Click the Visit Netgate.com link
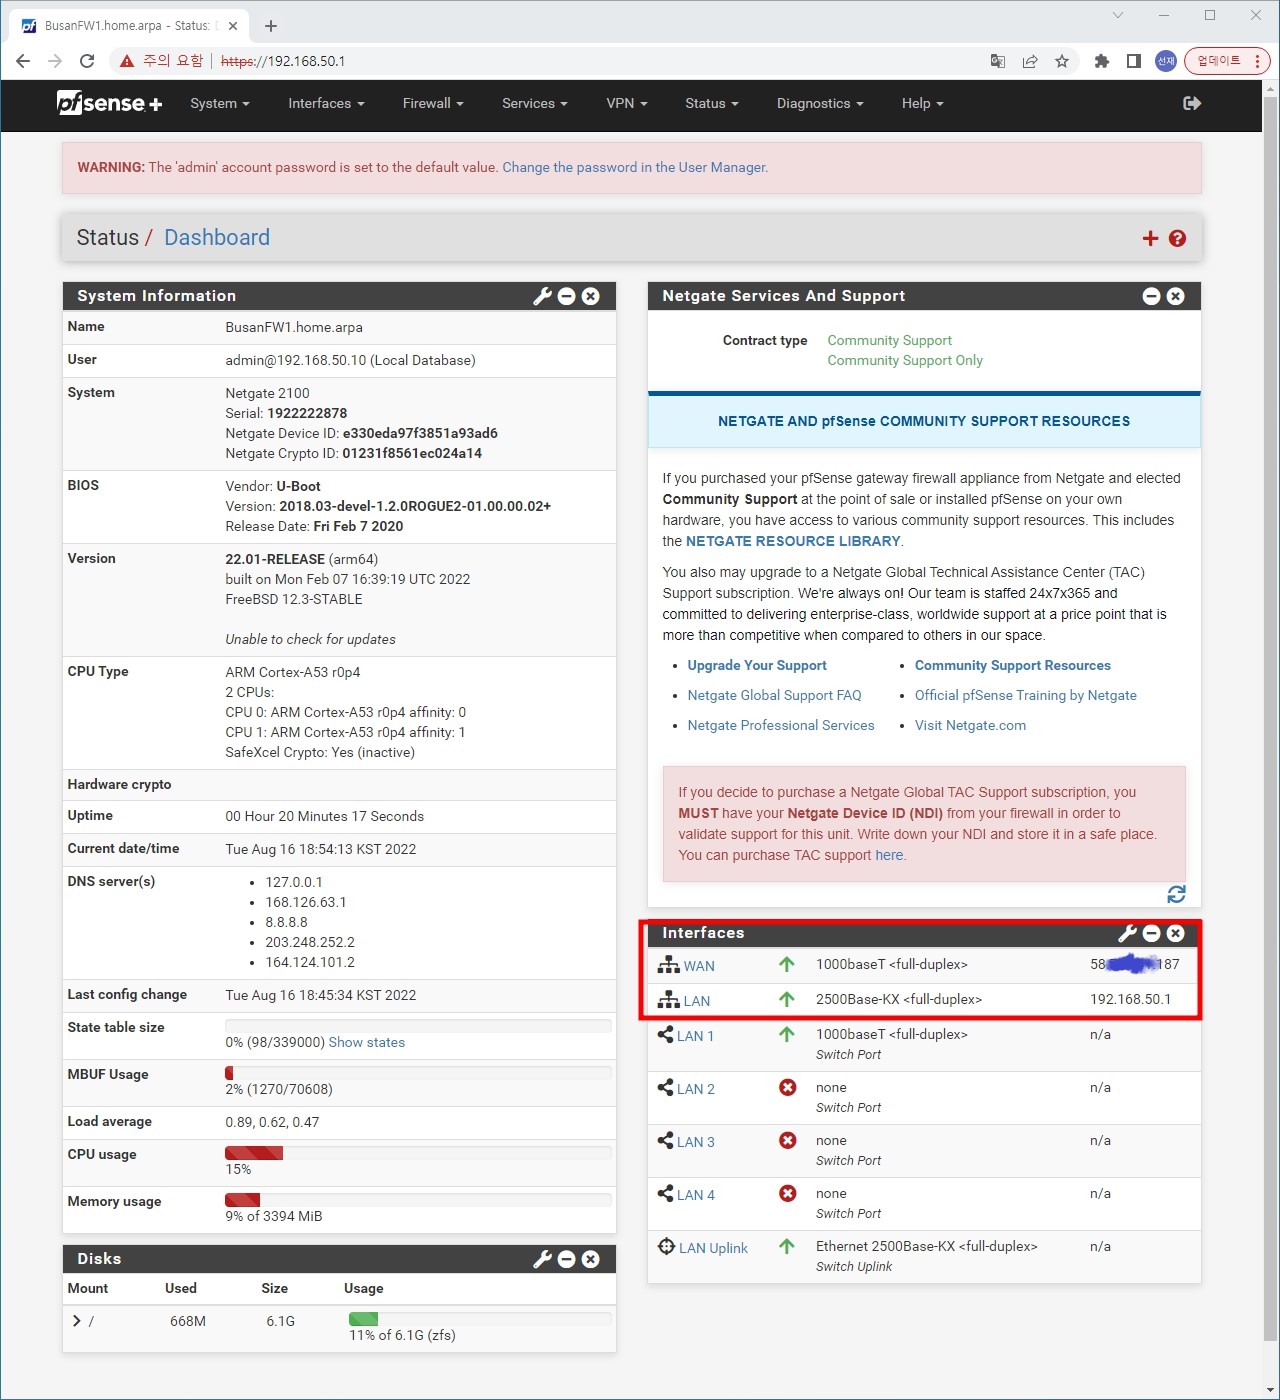This screenshot has width=1280, height=1400. (970, 725)
